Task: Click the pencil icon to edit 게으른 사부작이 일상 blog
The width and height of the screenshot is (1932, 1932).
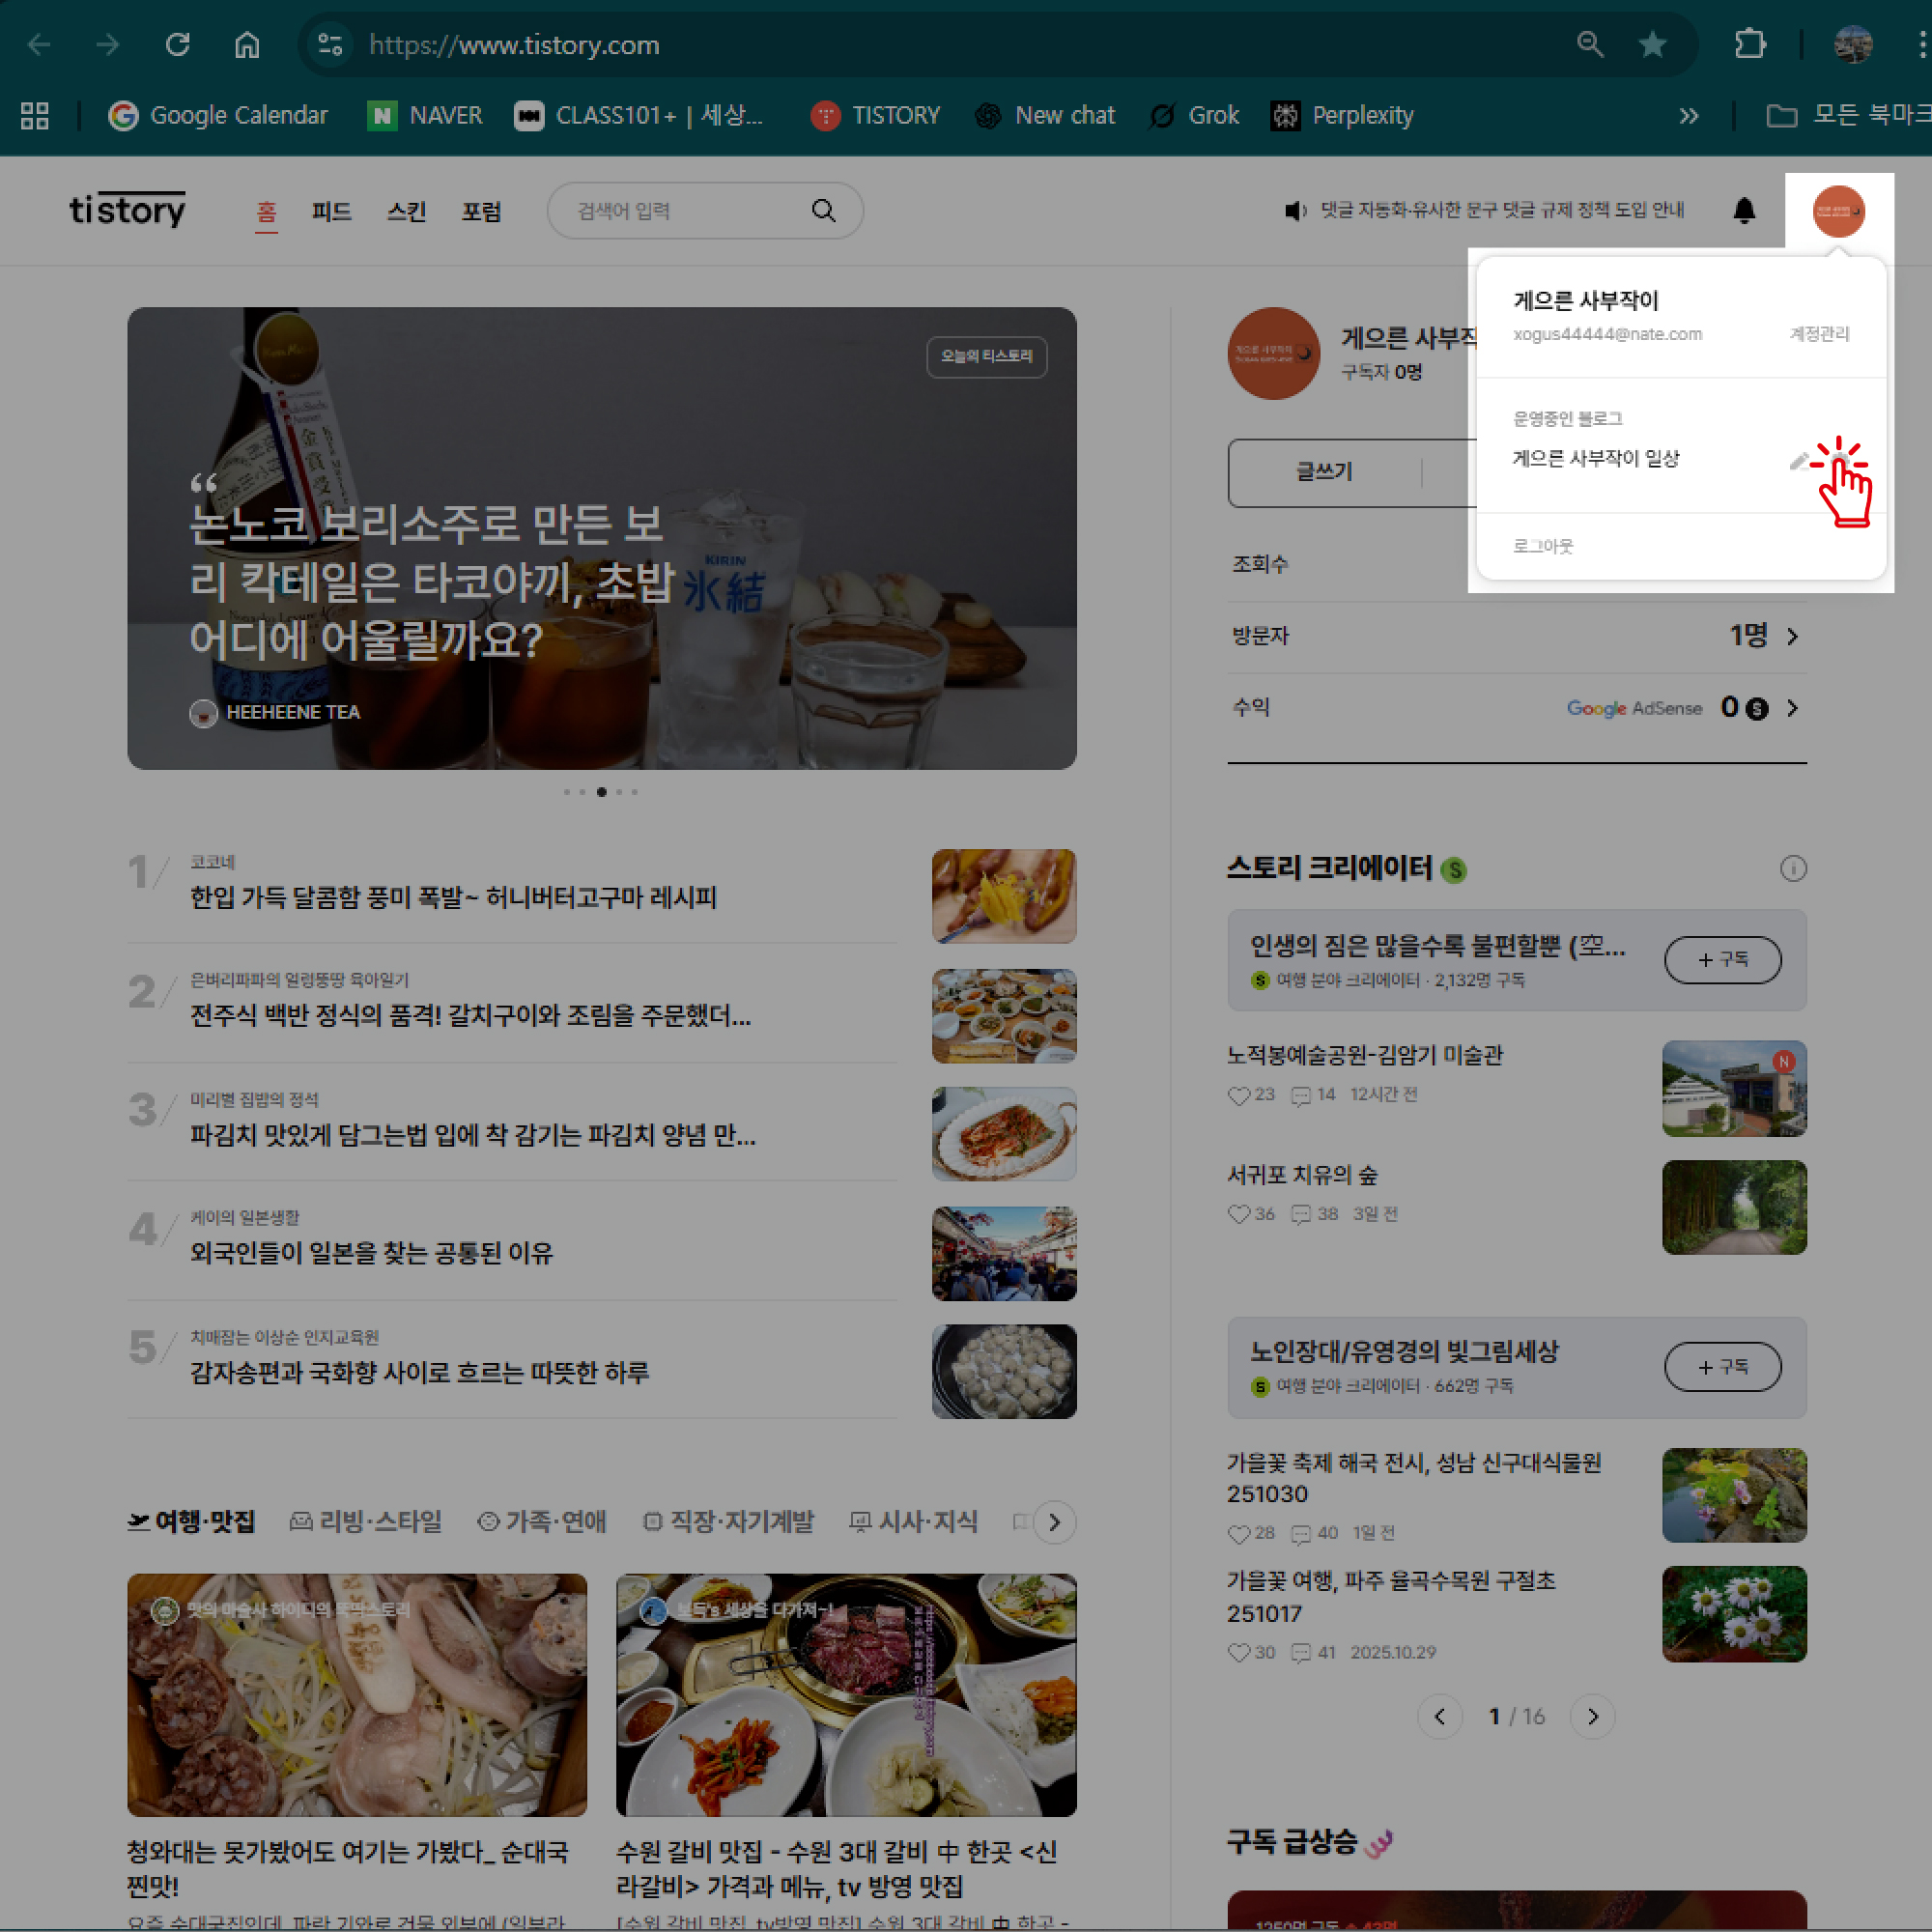Action: coord(1799,461)
